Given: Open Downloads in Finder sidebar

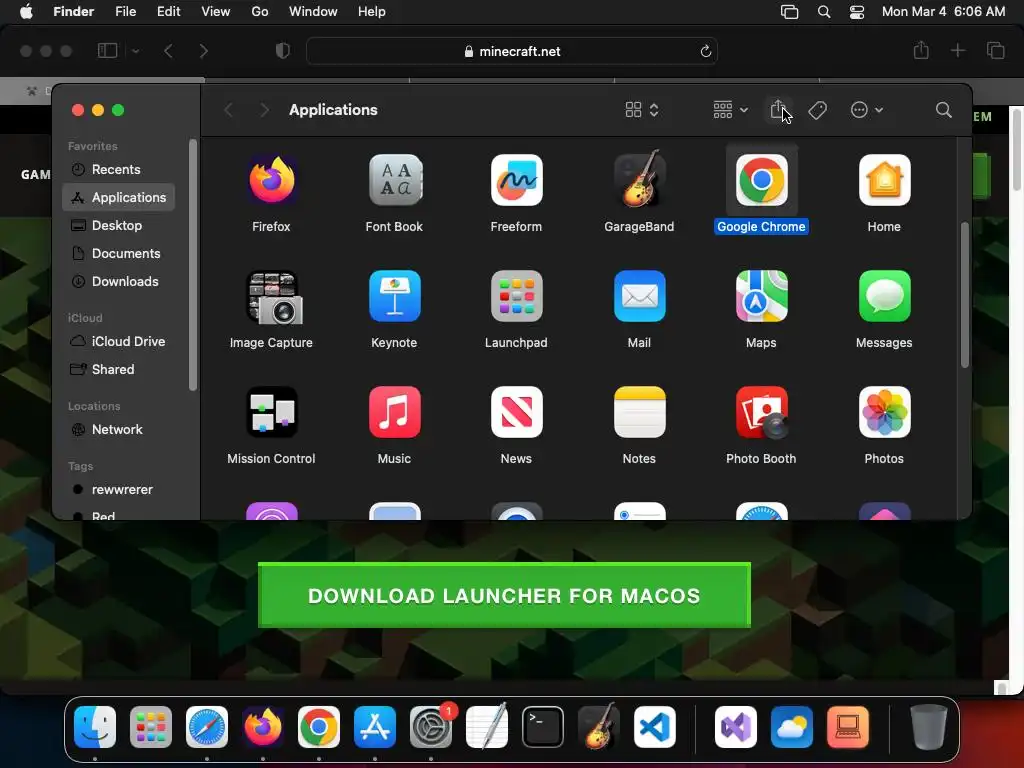Looking at the screenshot, I should [118, 281].
